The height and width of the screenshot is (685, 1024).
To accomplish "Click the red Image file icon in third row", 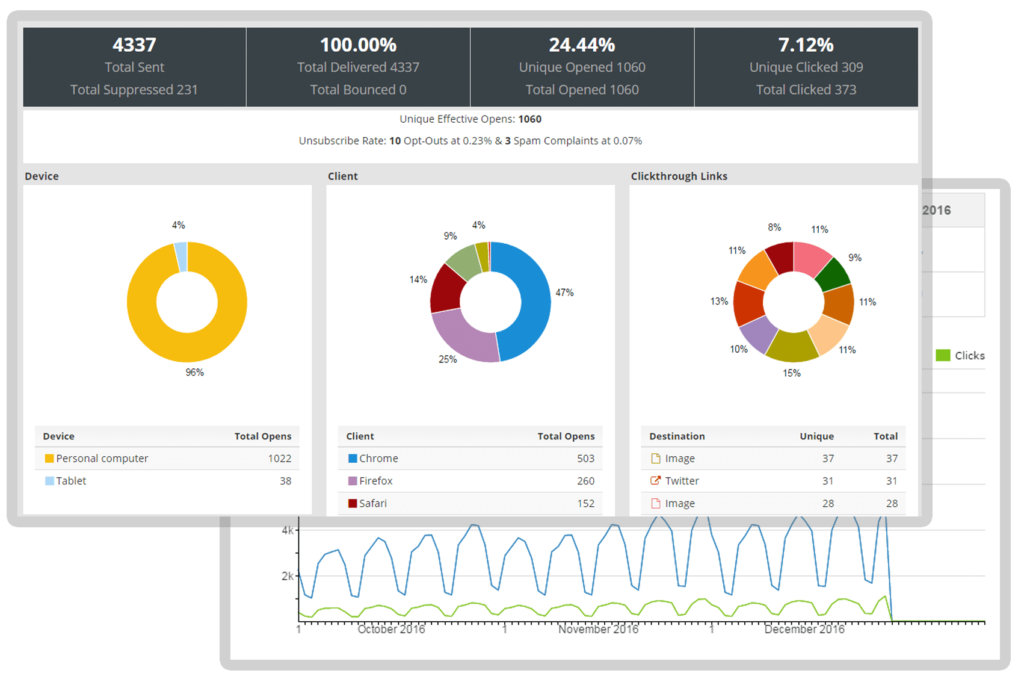I will [656, 503].
